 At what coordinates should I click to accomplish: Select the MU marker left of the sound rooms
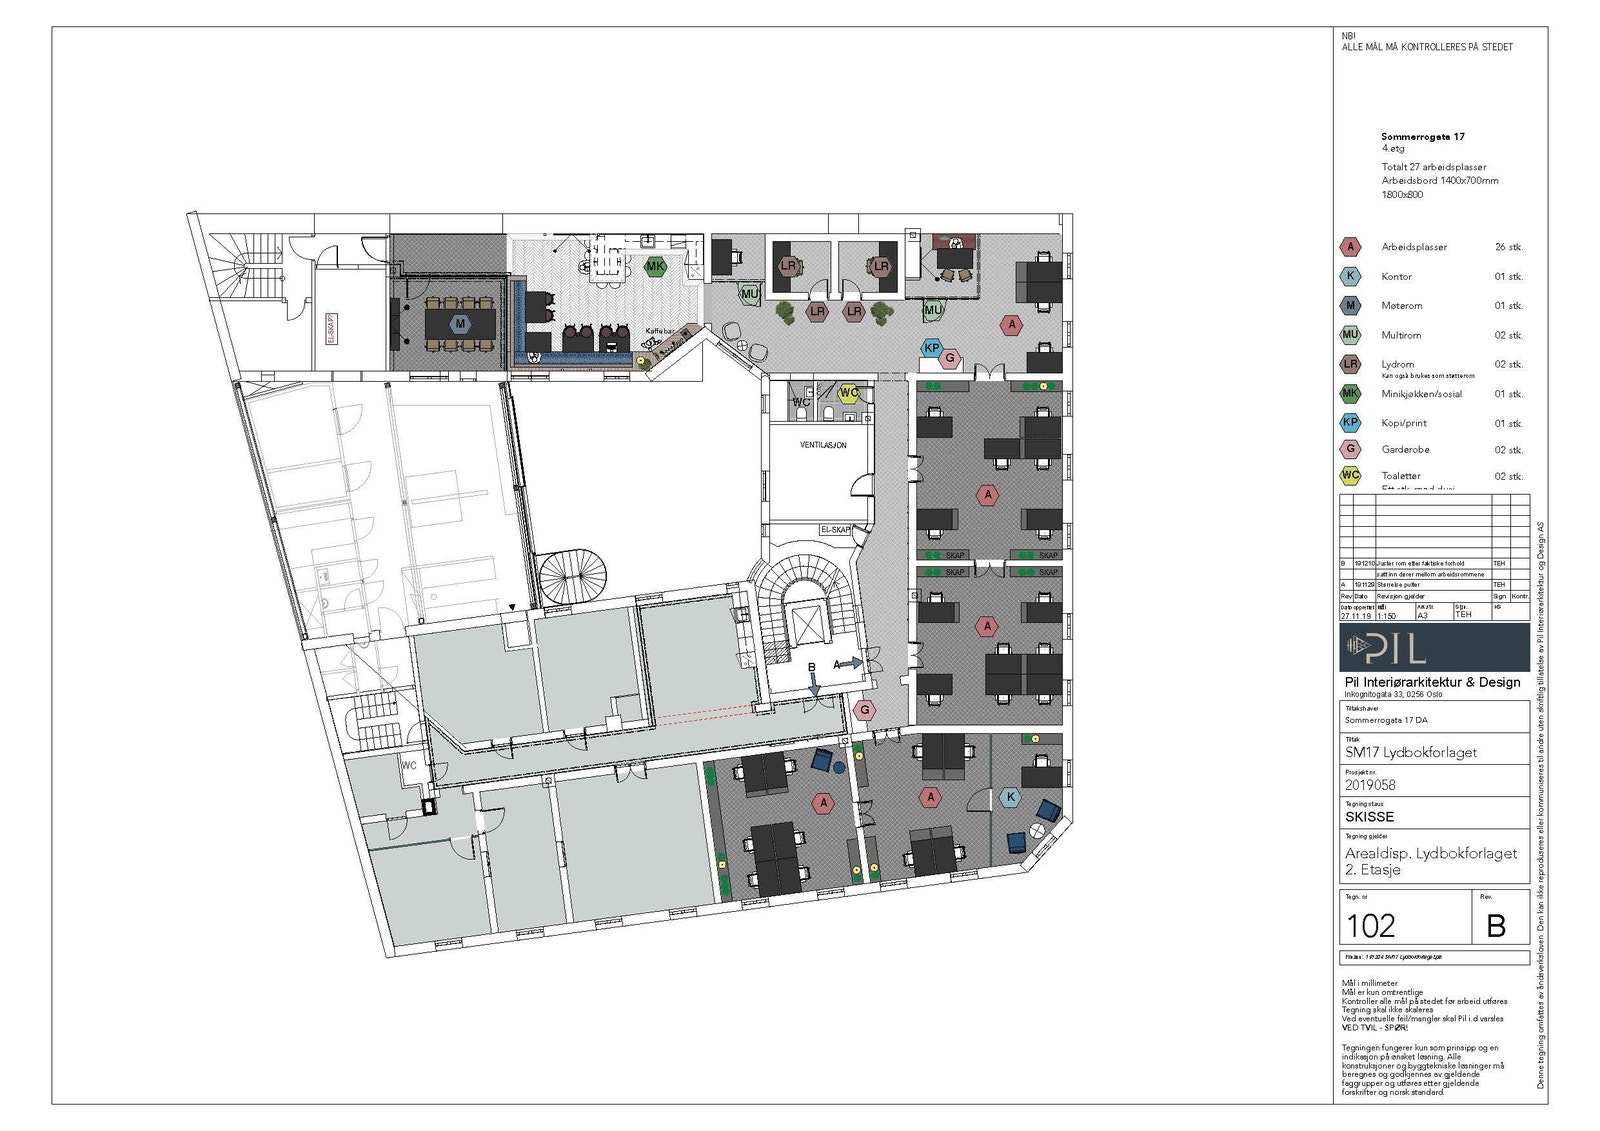750,294
